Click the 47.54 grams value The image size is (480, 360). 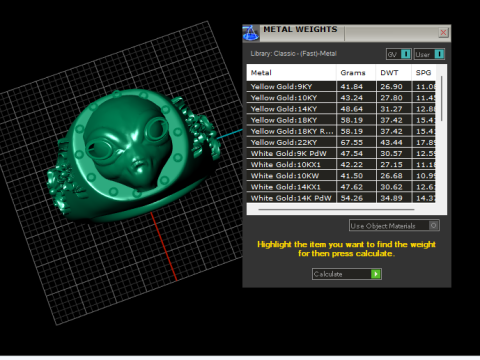(351, 153)
